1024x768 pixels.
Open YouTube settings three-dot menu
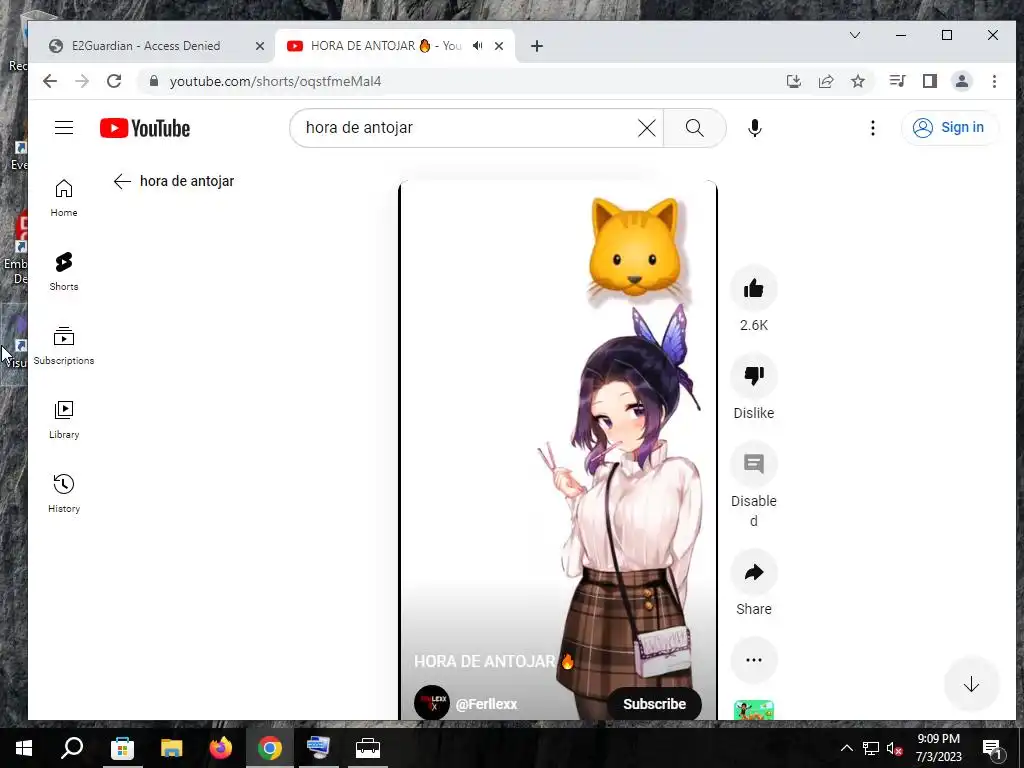click(x=872, y=128)
